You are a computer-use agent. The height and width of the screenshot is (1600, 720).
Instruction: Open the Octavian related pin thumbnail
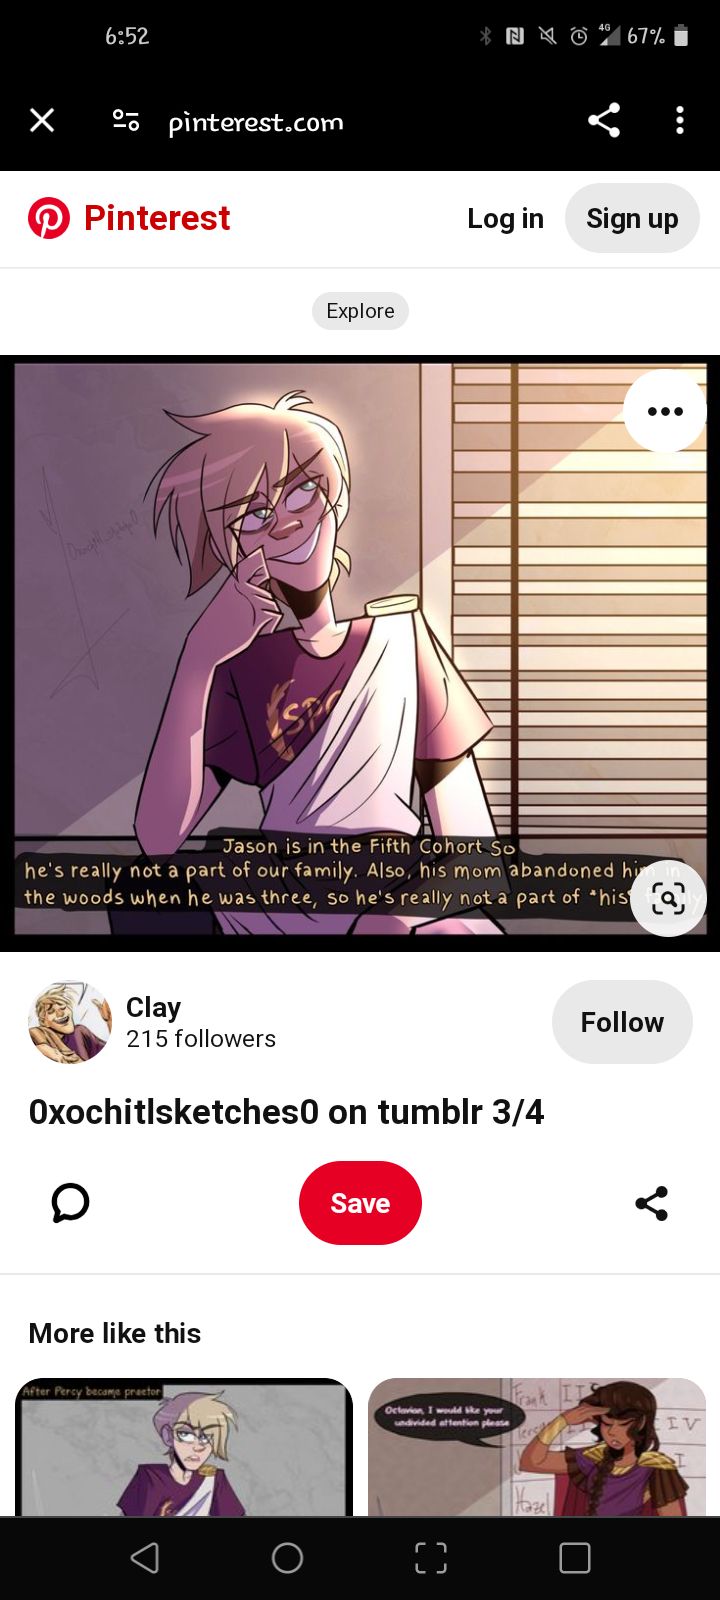click(x=537, y=1447)
